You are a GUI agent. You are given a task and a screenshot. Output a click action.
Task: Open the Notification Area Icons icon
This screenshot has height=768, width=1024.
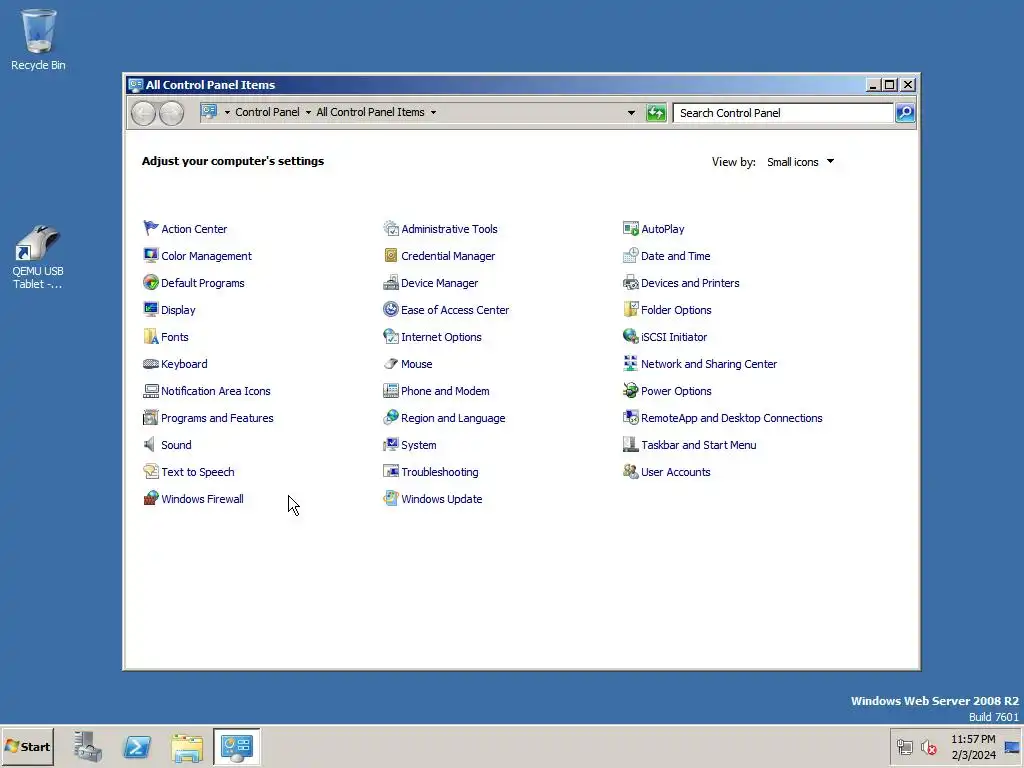point(151,391)
